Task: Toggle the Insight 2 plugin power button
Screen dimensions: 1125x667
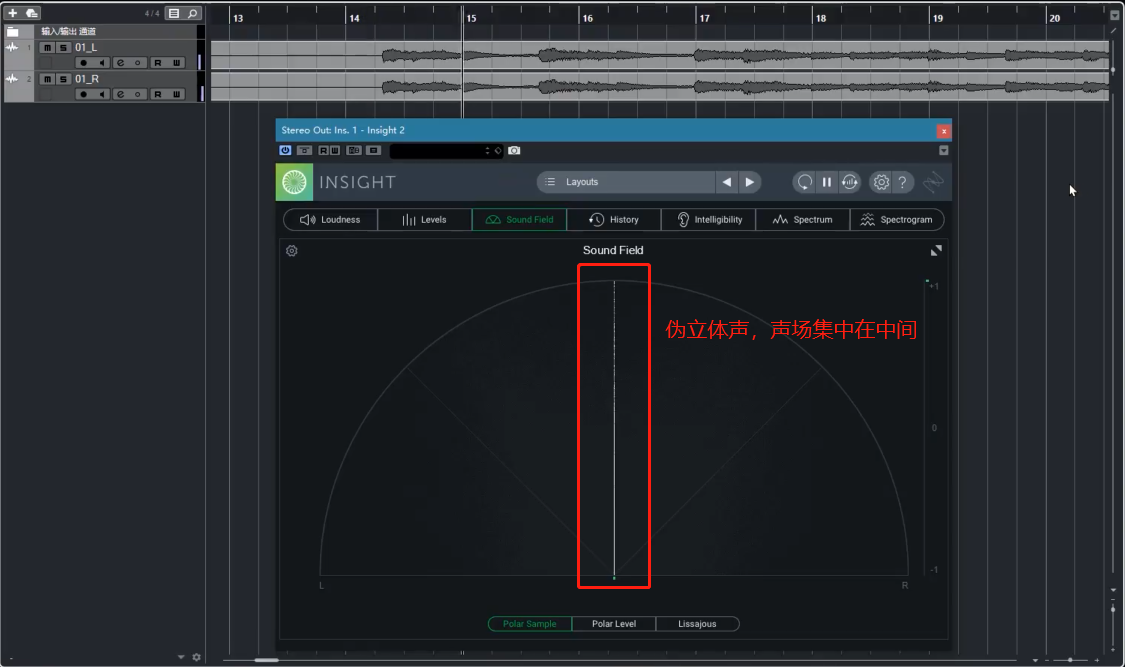Action: 286,151
